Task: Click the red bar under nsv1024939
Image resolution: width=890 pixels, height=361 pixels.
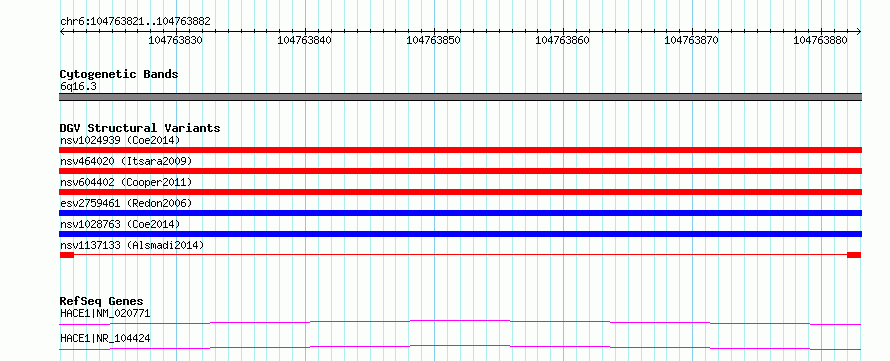Action: pyautogui.click(x=460, y=150)
